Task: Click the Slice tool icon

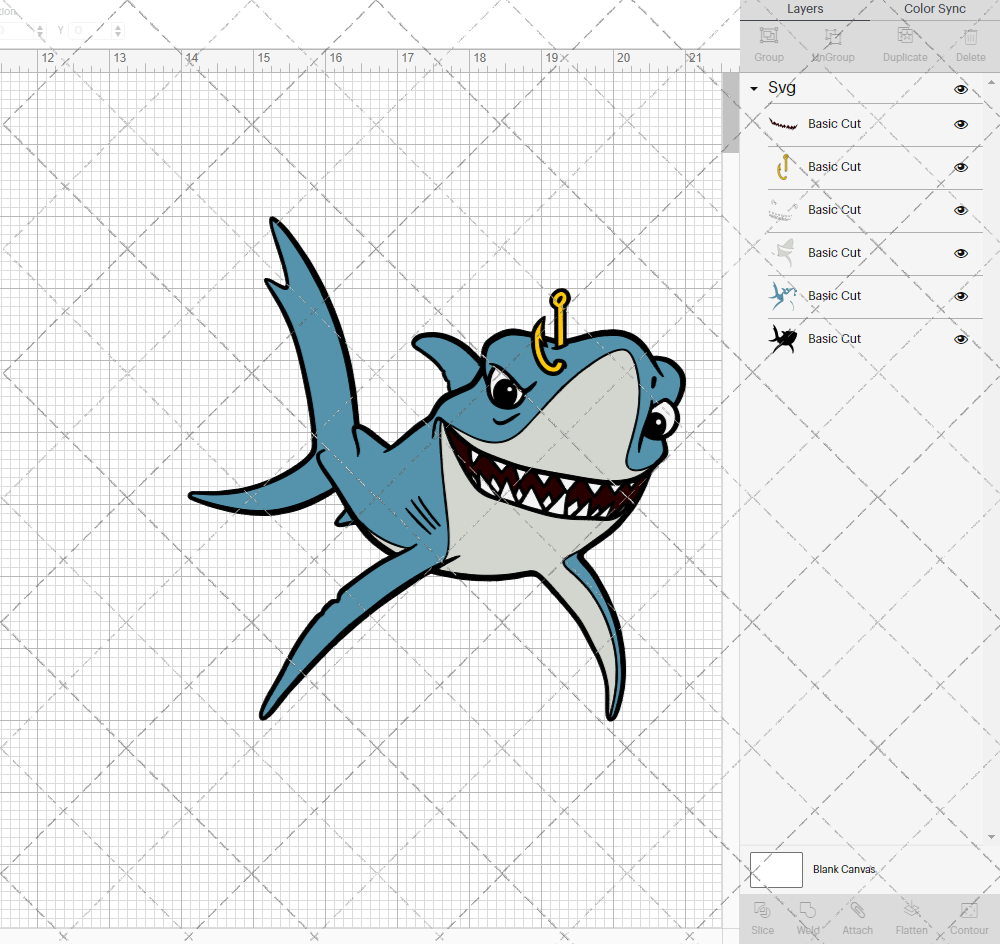Action: click(762, 909)
